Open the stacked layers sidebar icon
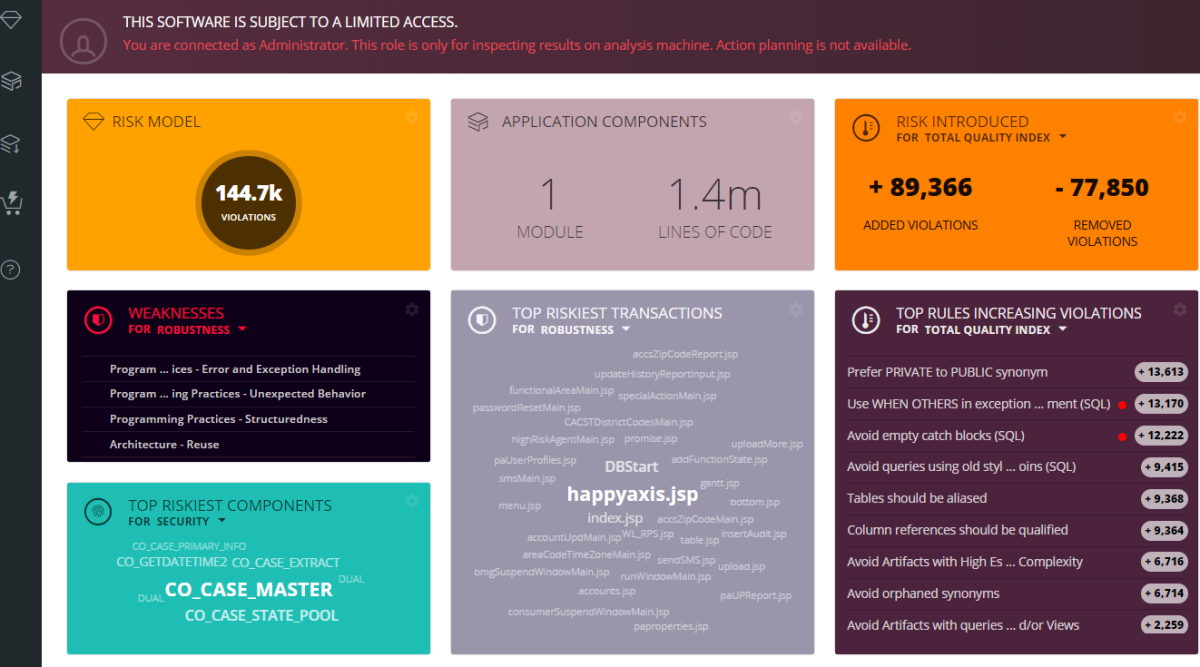Screen dimensions: 1200x667 (11, 81)
